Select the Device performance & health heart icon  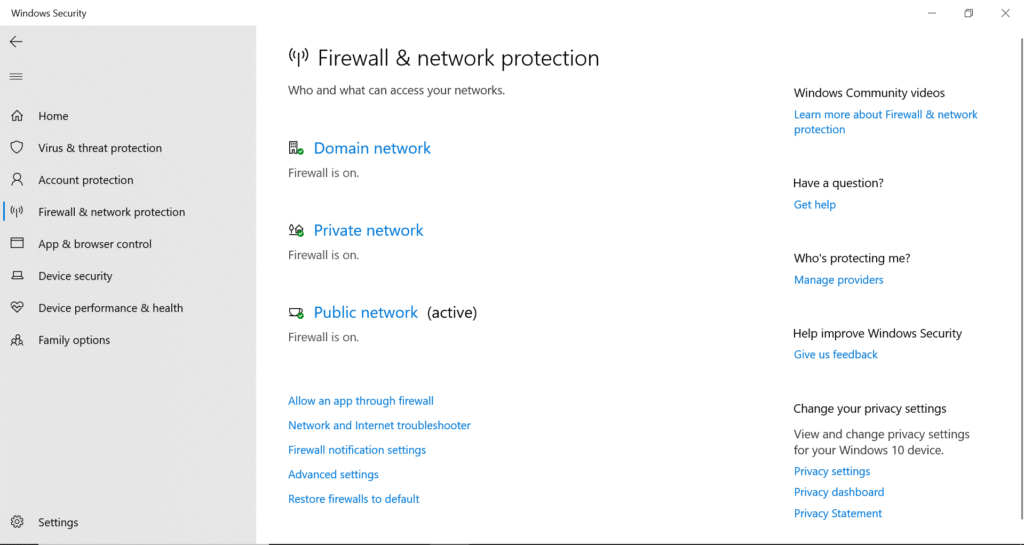click(x=17, y=308)
